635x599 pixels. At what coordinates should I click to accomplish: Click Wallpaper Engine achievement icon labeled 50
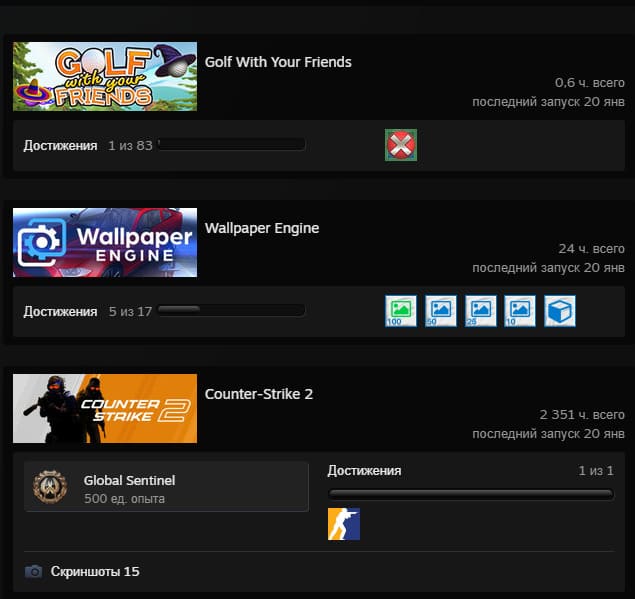[441, 311]
